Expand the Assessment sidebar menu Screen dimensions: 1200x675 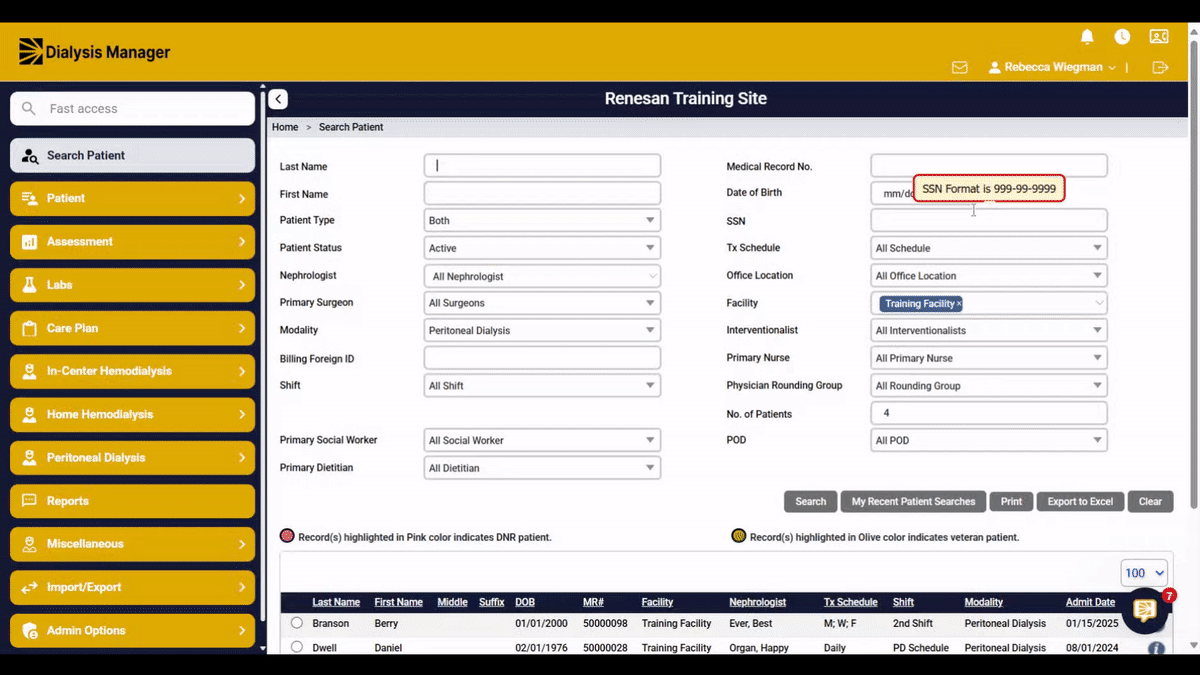coord(133,242)
